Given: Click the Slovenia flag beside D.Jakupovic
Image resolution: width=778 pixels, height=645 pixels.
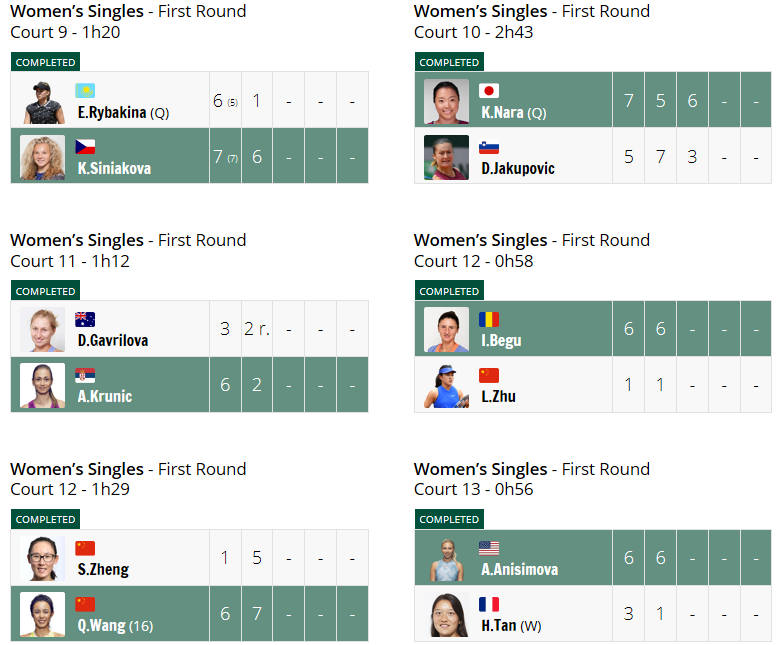Looking at the screenshot, I should coord(489,147).
